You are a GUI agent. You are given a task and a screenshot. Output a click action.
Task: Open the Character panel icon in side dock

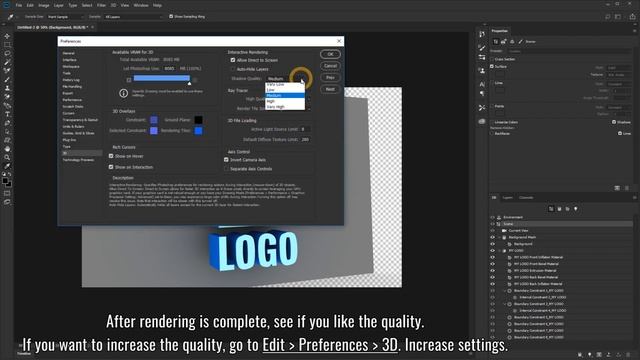[482, 84]
